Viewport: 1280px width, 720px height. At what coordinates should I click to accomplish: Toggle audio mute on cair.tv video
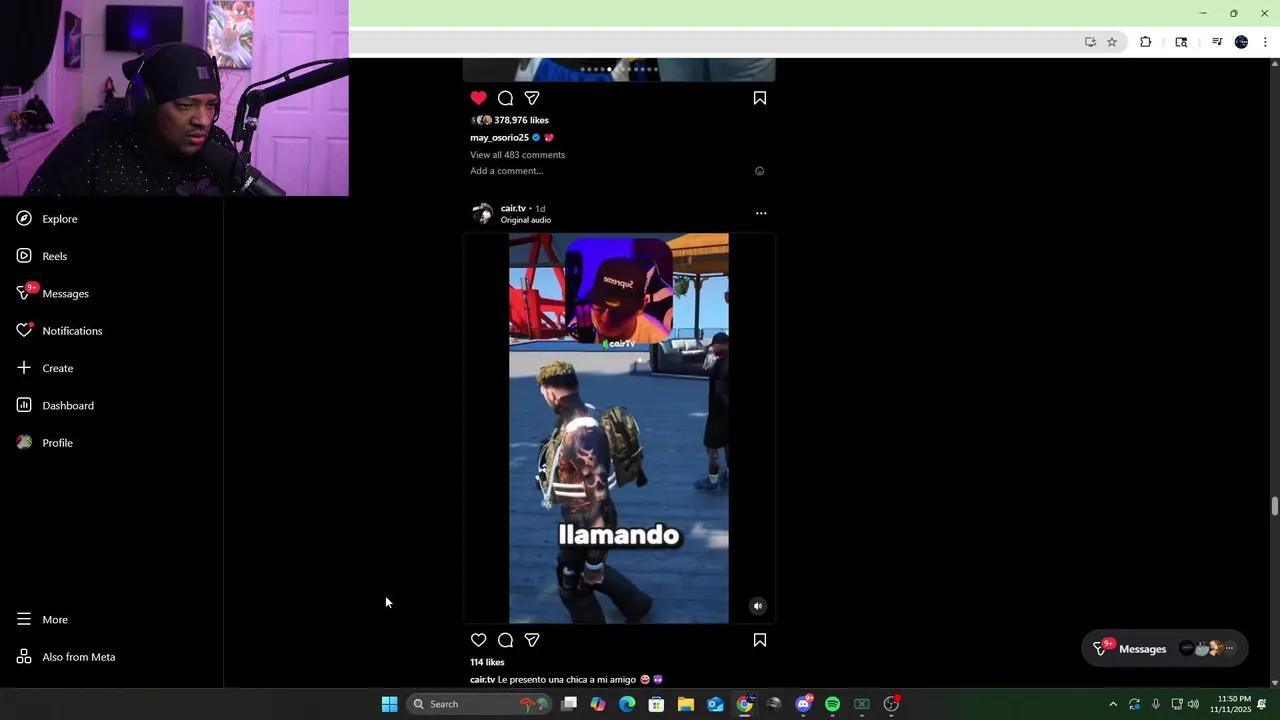pos(758,606)
